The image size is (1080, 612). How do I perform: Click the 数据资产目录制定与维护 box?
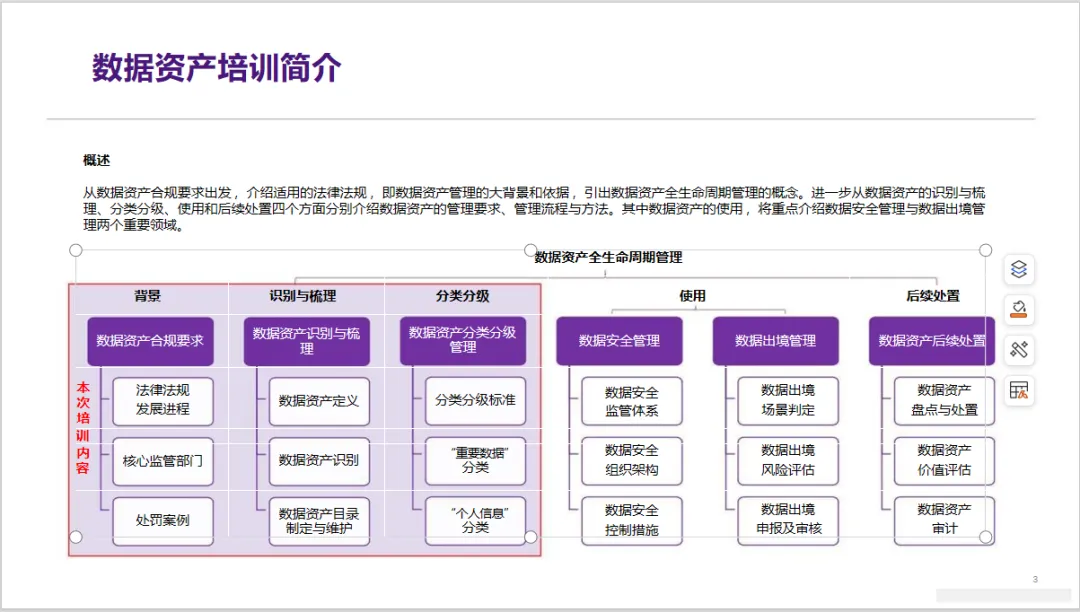pyautogui.click(x=319, y=521)
